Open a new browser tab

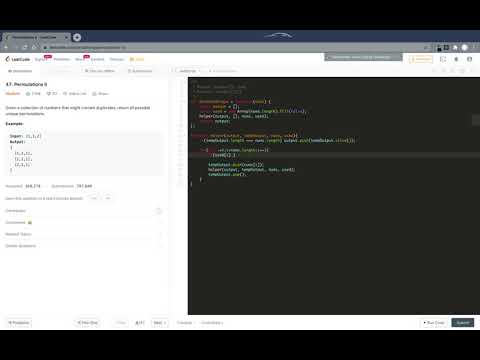[x=77, y=37]
